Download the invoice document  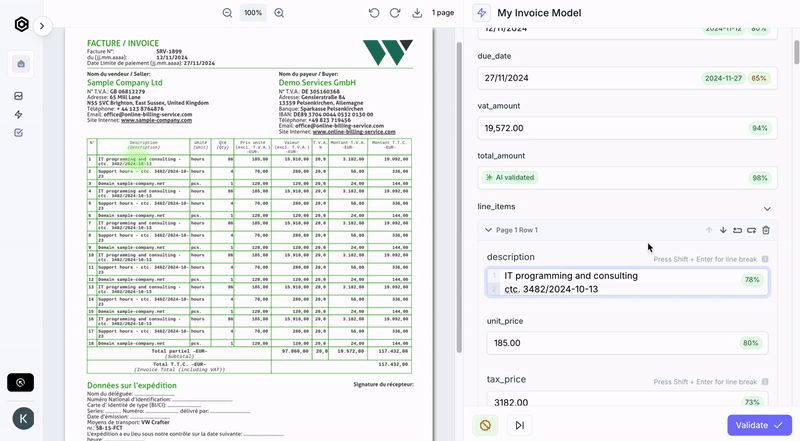pyautogui.click(x=417, y=13)
